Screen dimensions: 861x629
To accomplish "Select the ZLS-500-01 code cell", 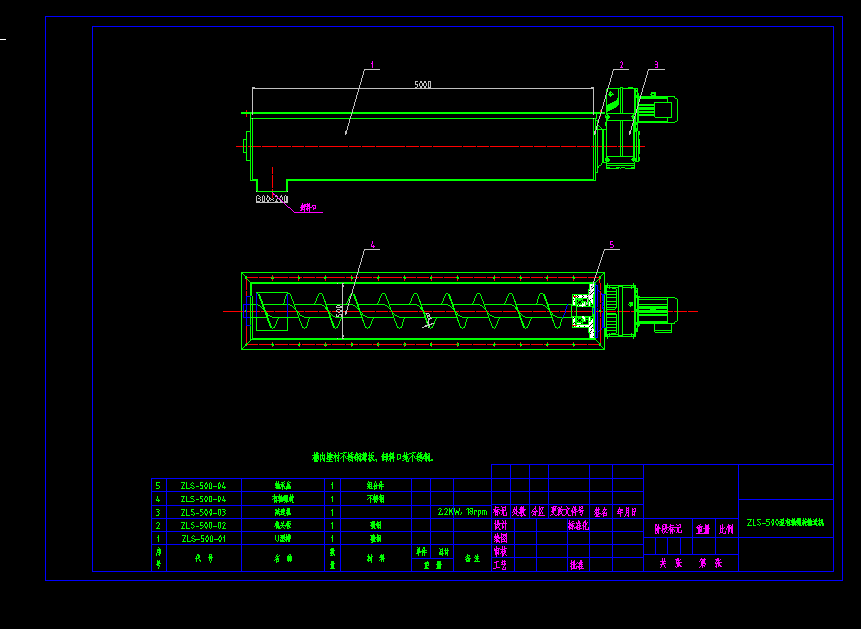I will pos(204,539).
